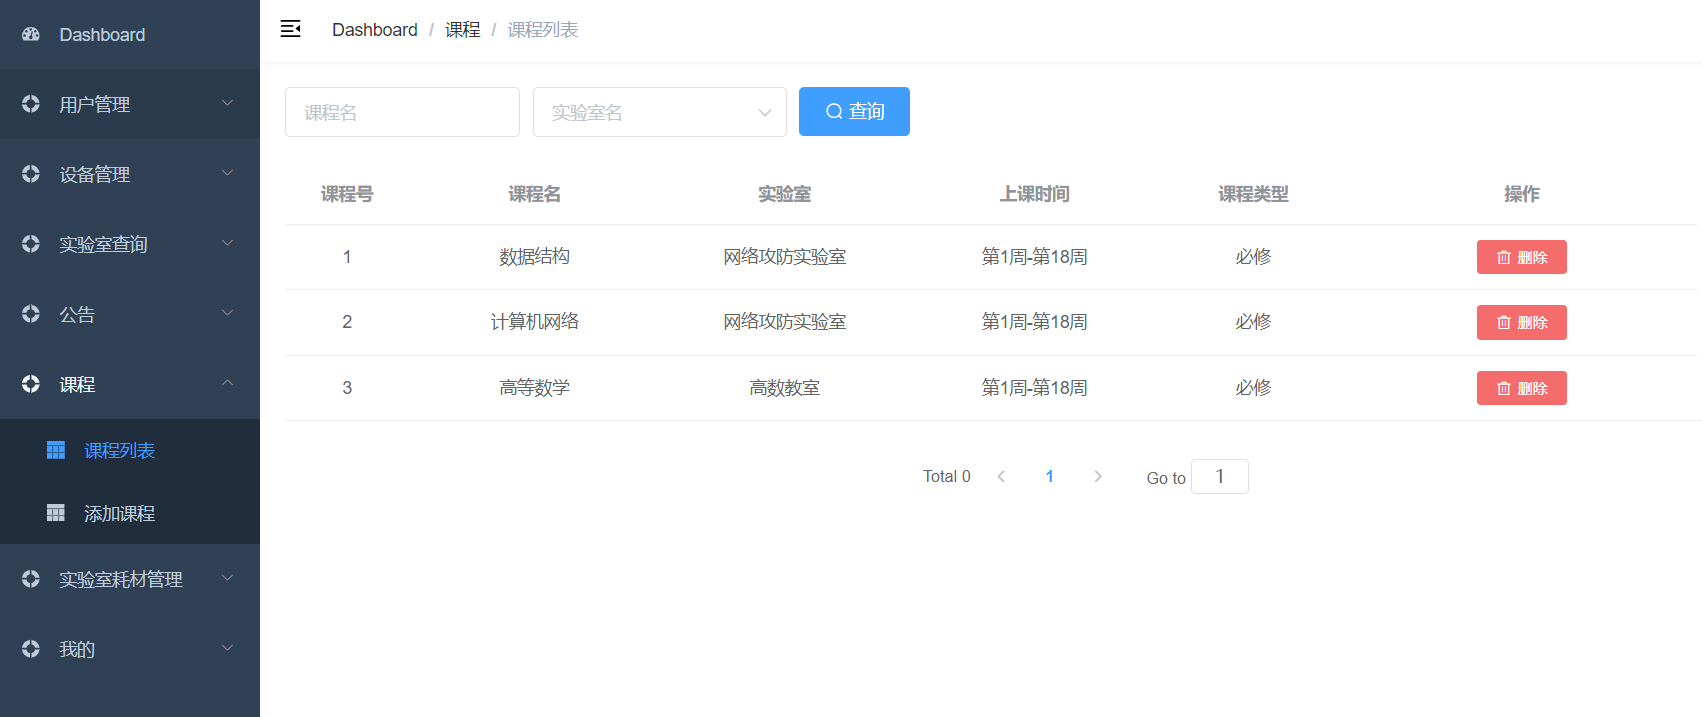This screenshot has height=717, width=1702.
Task: Delete course 高等数学 with 删除 button
Action: (x=1522, y=388)
